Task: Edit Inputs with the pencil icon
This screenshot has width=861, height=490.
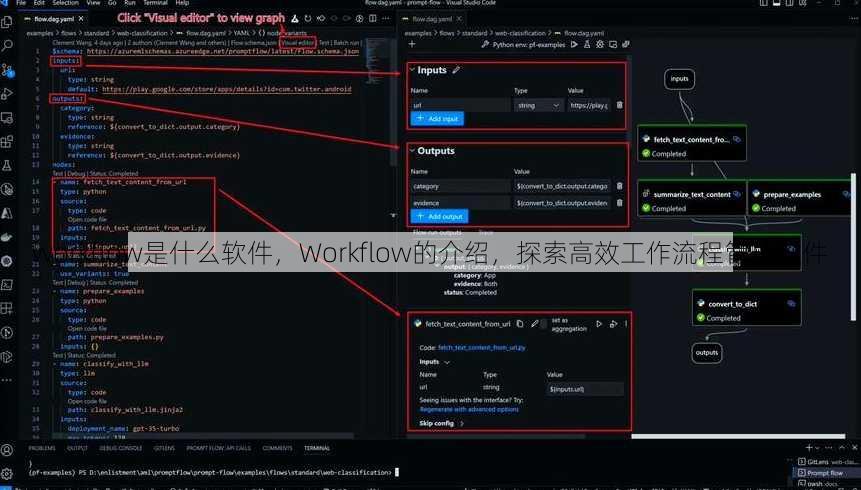Action: [x=456, y=70]
